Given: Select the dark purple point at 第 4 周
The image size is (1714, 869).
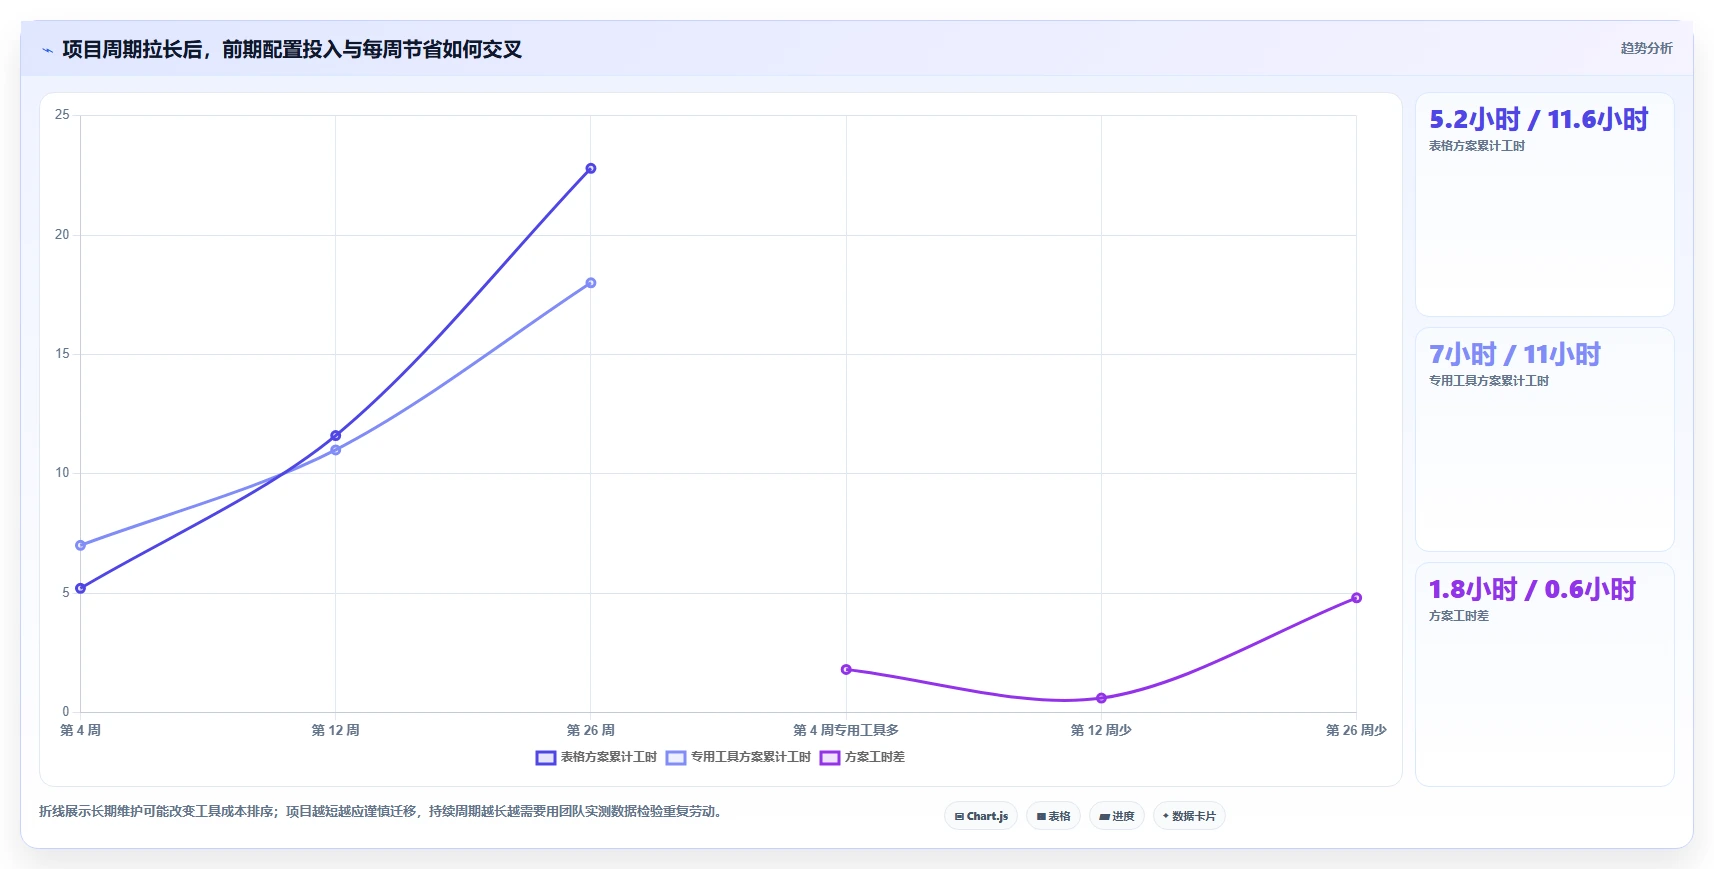Looking at the screenshot, I should click(x=81, y=588).
